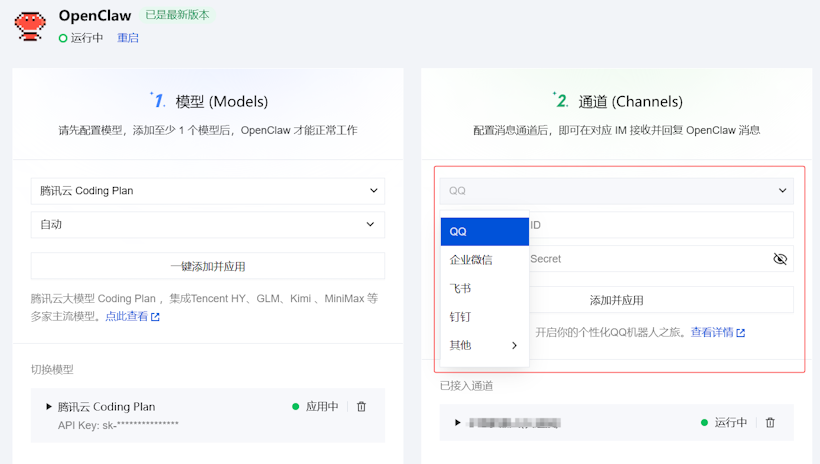Click the 已是最新版本 version badge
Screen dimensions: 820x464
pos(177,15)
